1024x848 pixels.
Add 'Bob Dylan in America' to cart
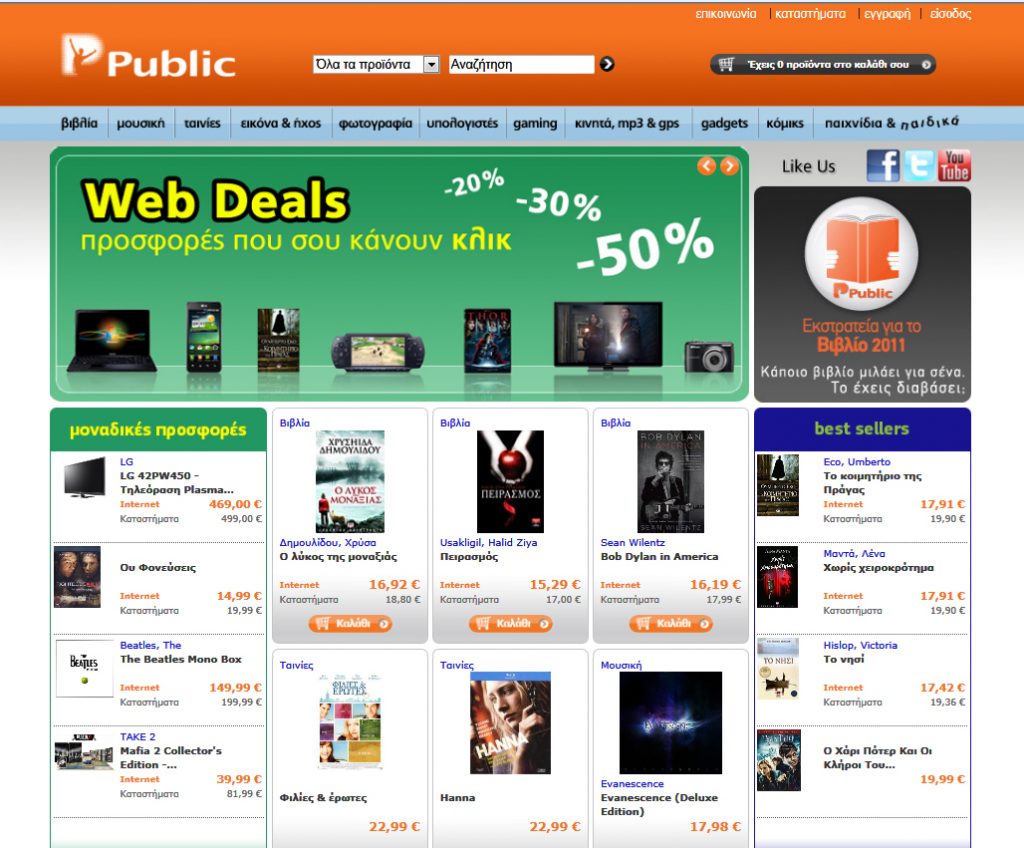pos(671,624)
